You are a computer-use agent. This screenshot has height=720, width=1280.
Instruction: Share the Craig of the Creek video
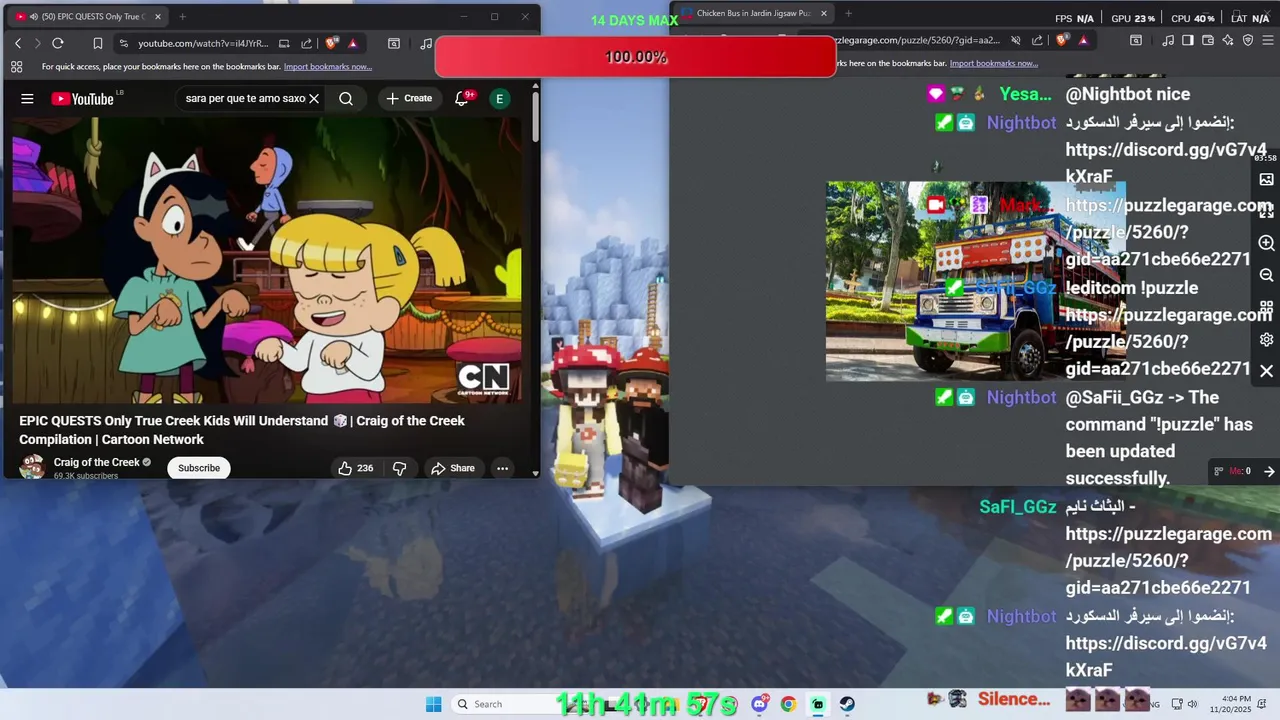coord(452,468)
